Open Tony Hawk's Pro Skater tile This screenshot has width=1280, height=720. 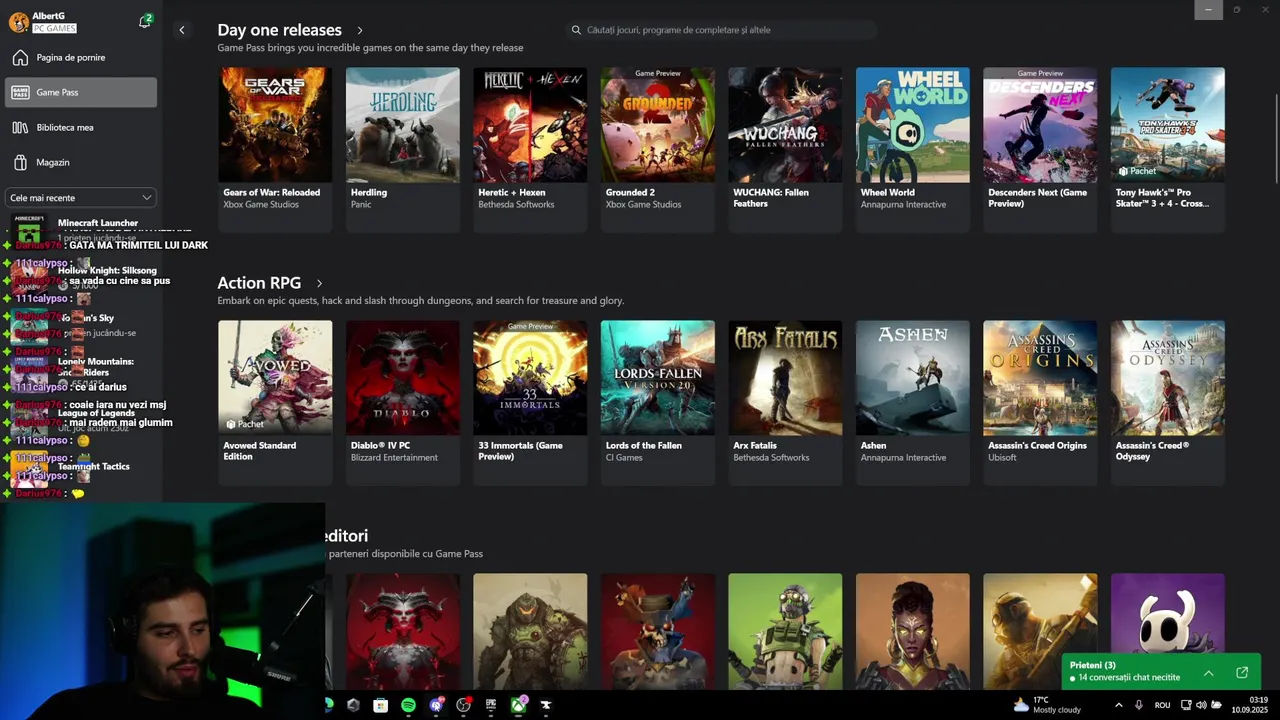pyautogui.click(x=1168, y=149)
